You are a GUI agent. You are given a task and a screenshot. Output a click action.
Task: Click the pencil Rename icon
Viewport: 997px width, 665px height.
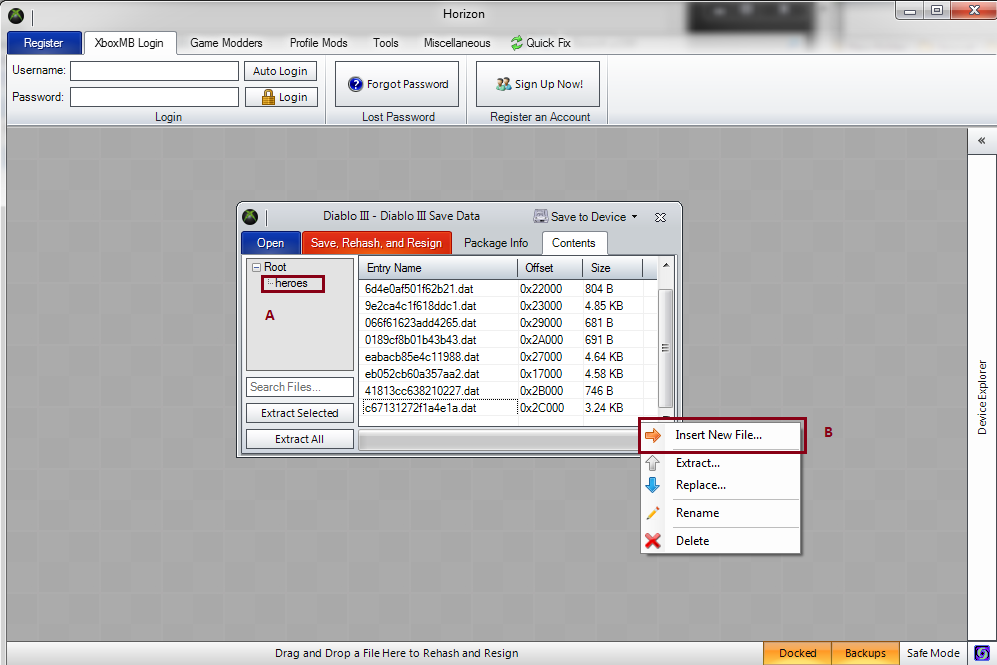653,513
